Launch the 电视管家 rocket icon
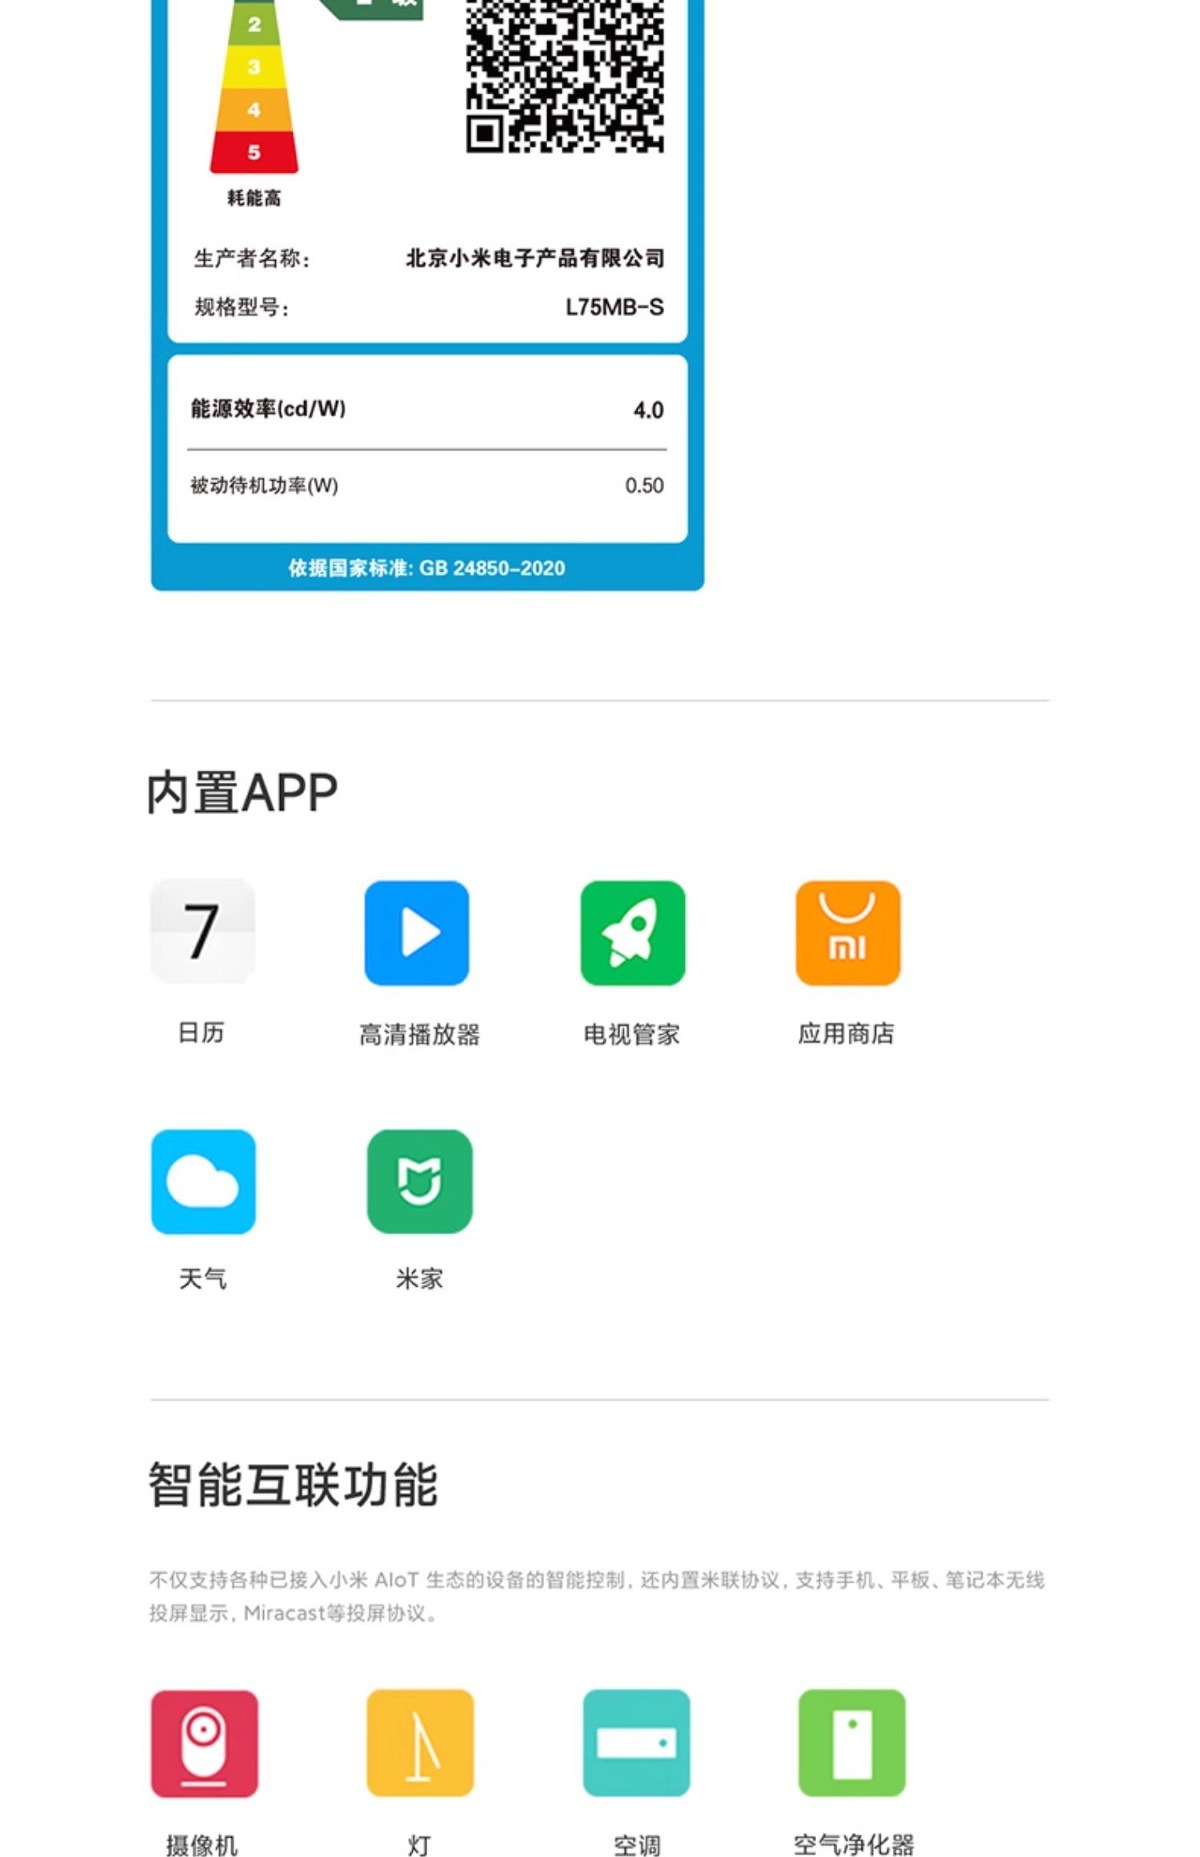Screen dimensions: 1200x1857 click(x=633, y=932)
